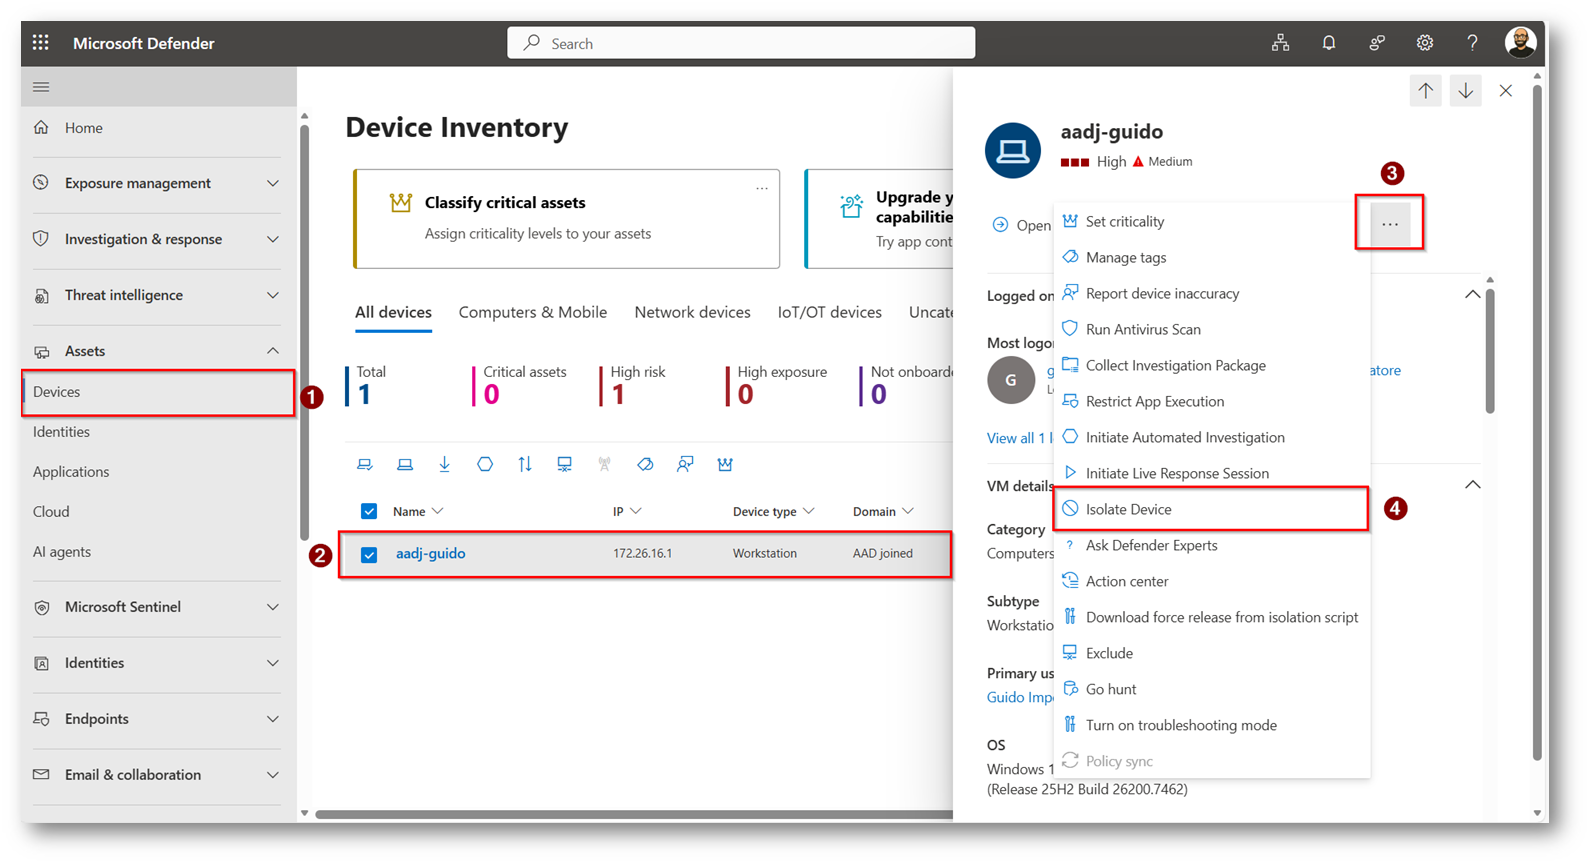1591x865 pixels.
Task: Uncheck the aadj-guido row checkbox
Action: (369, 554)
